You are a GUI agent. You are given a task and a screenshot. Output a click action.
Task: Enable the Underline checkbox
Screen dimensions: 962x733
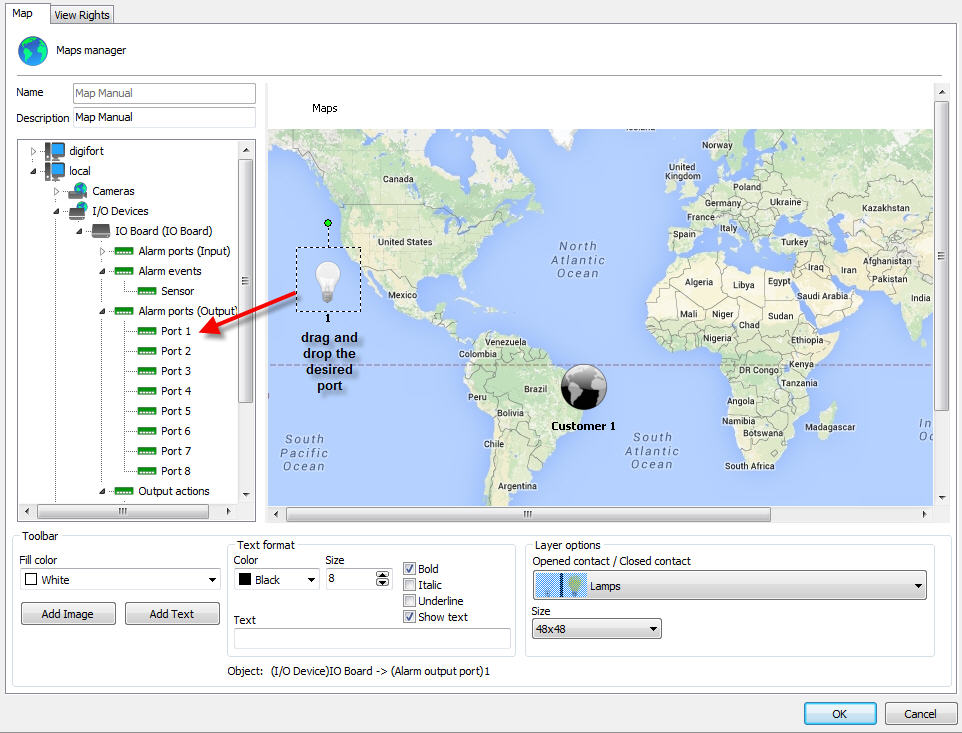409,601
